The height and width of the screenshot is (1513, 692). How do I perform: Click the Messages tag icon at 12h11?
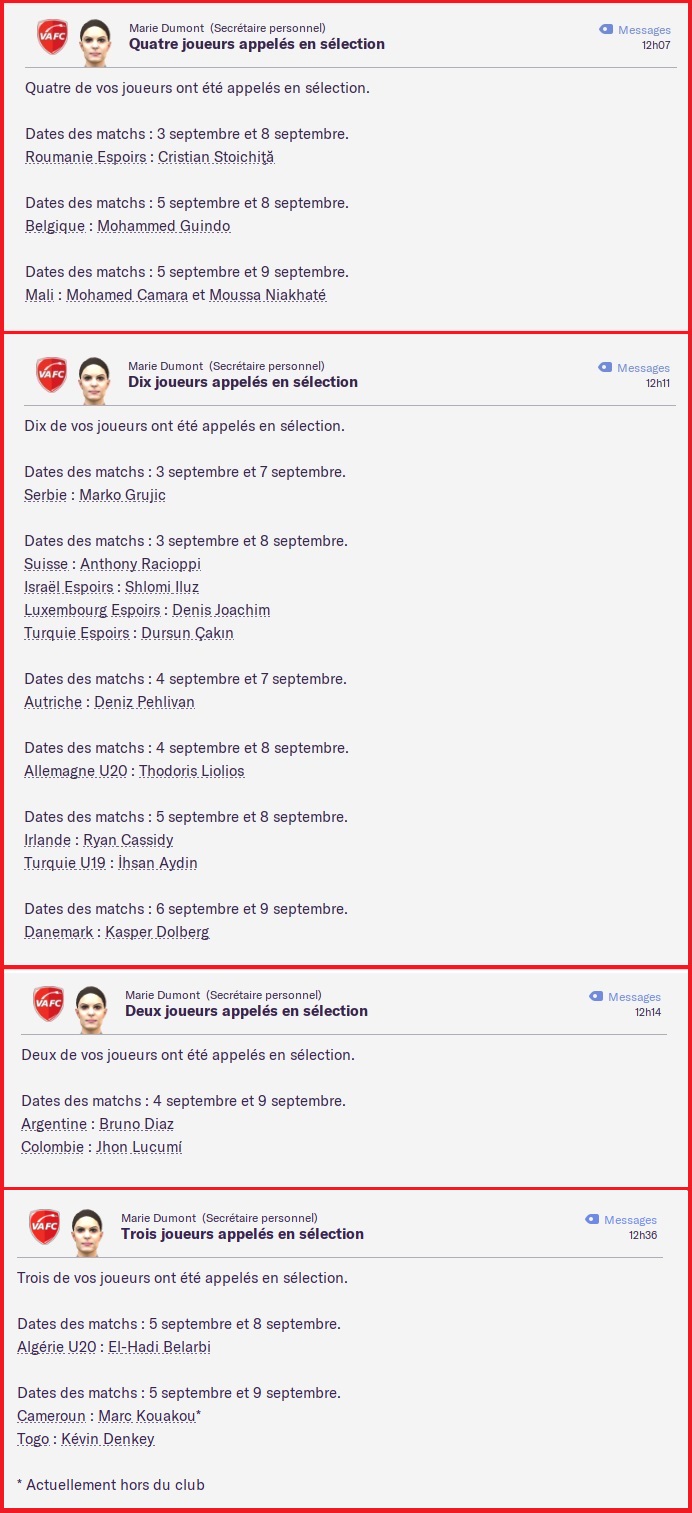(605, 368)
